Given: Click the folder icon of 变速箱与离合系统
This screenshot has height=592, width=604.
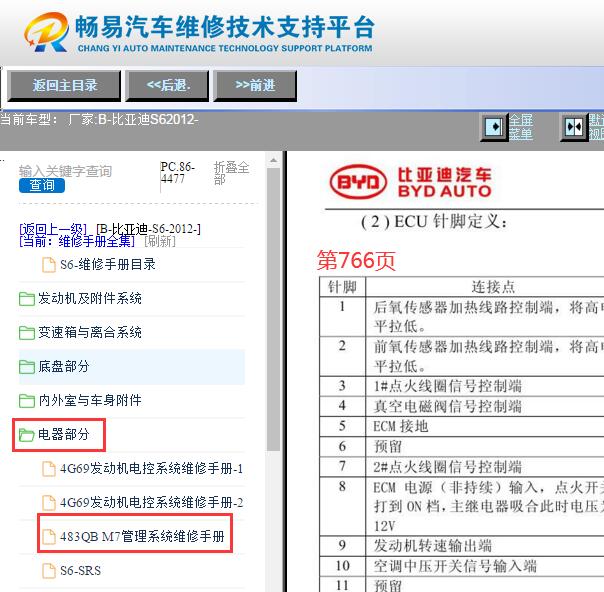Looking at the screenshot, I should 27,333.
